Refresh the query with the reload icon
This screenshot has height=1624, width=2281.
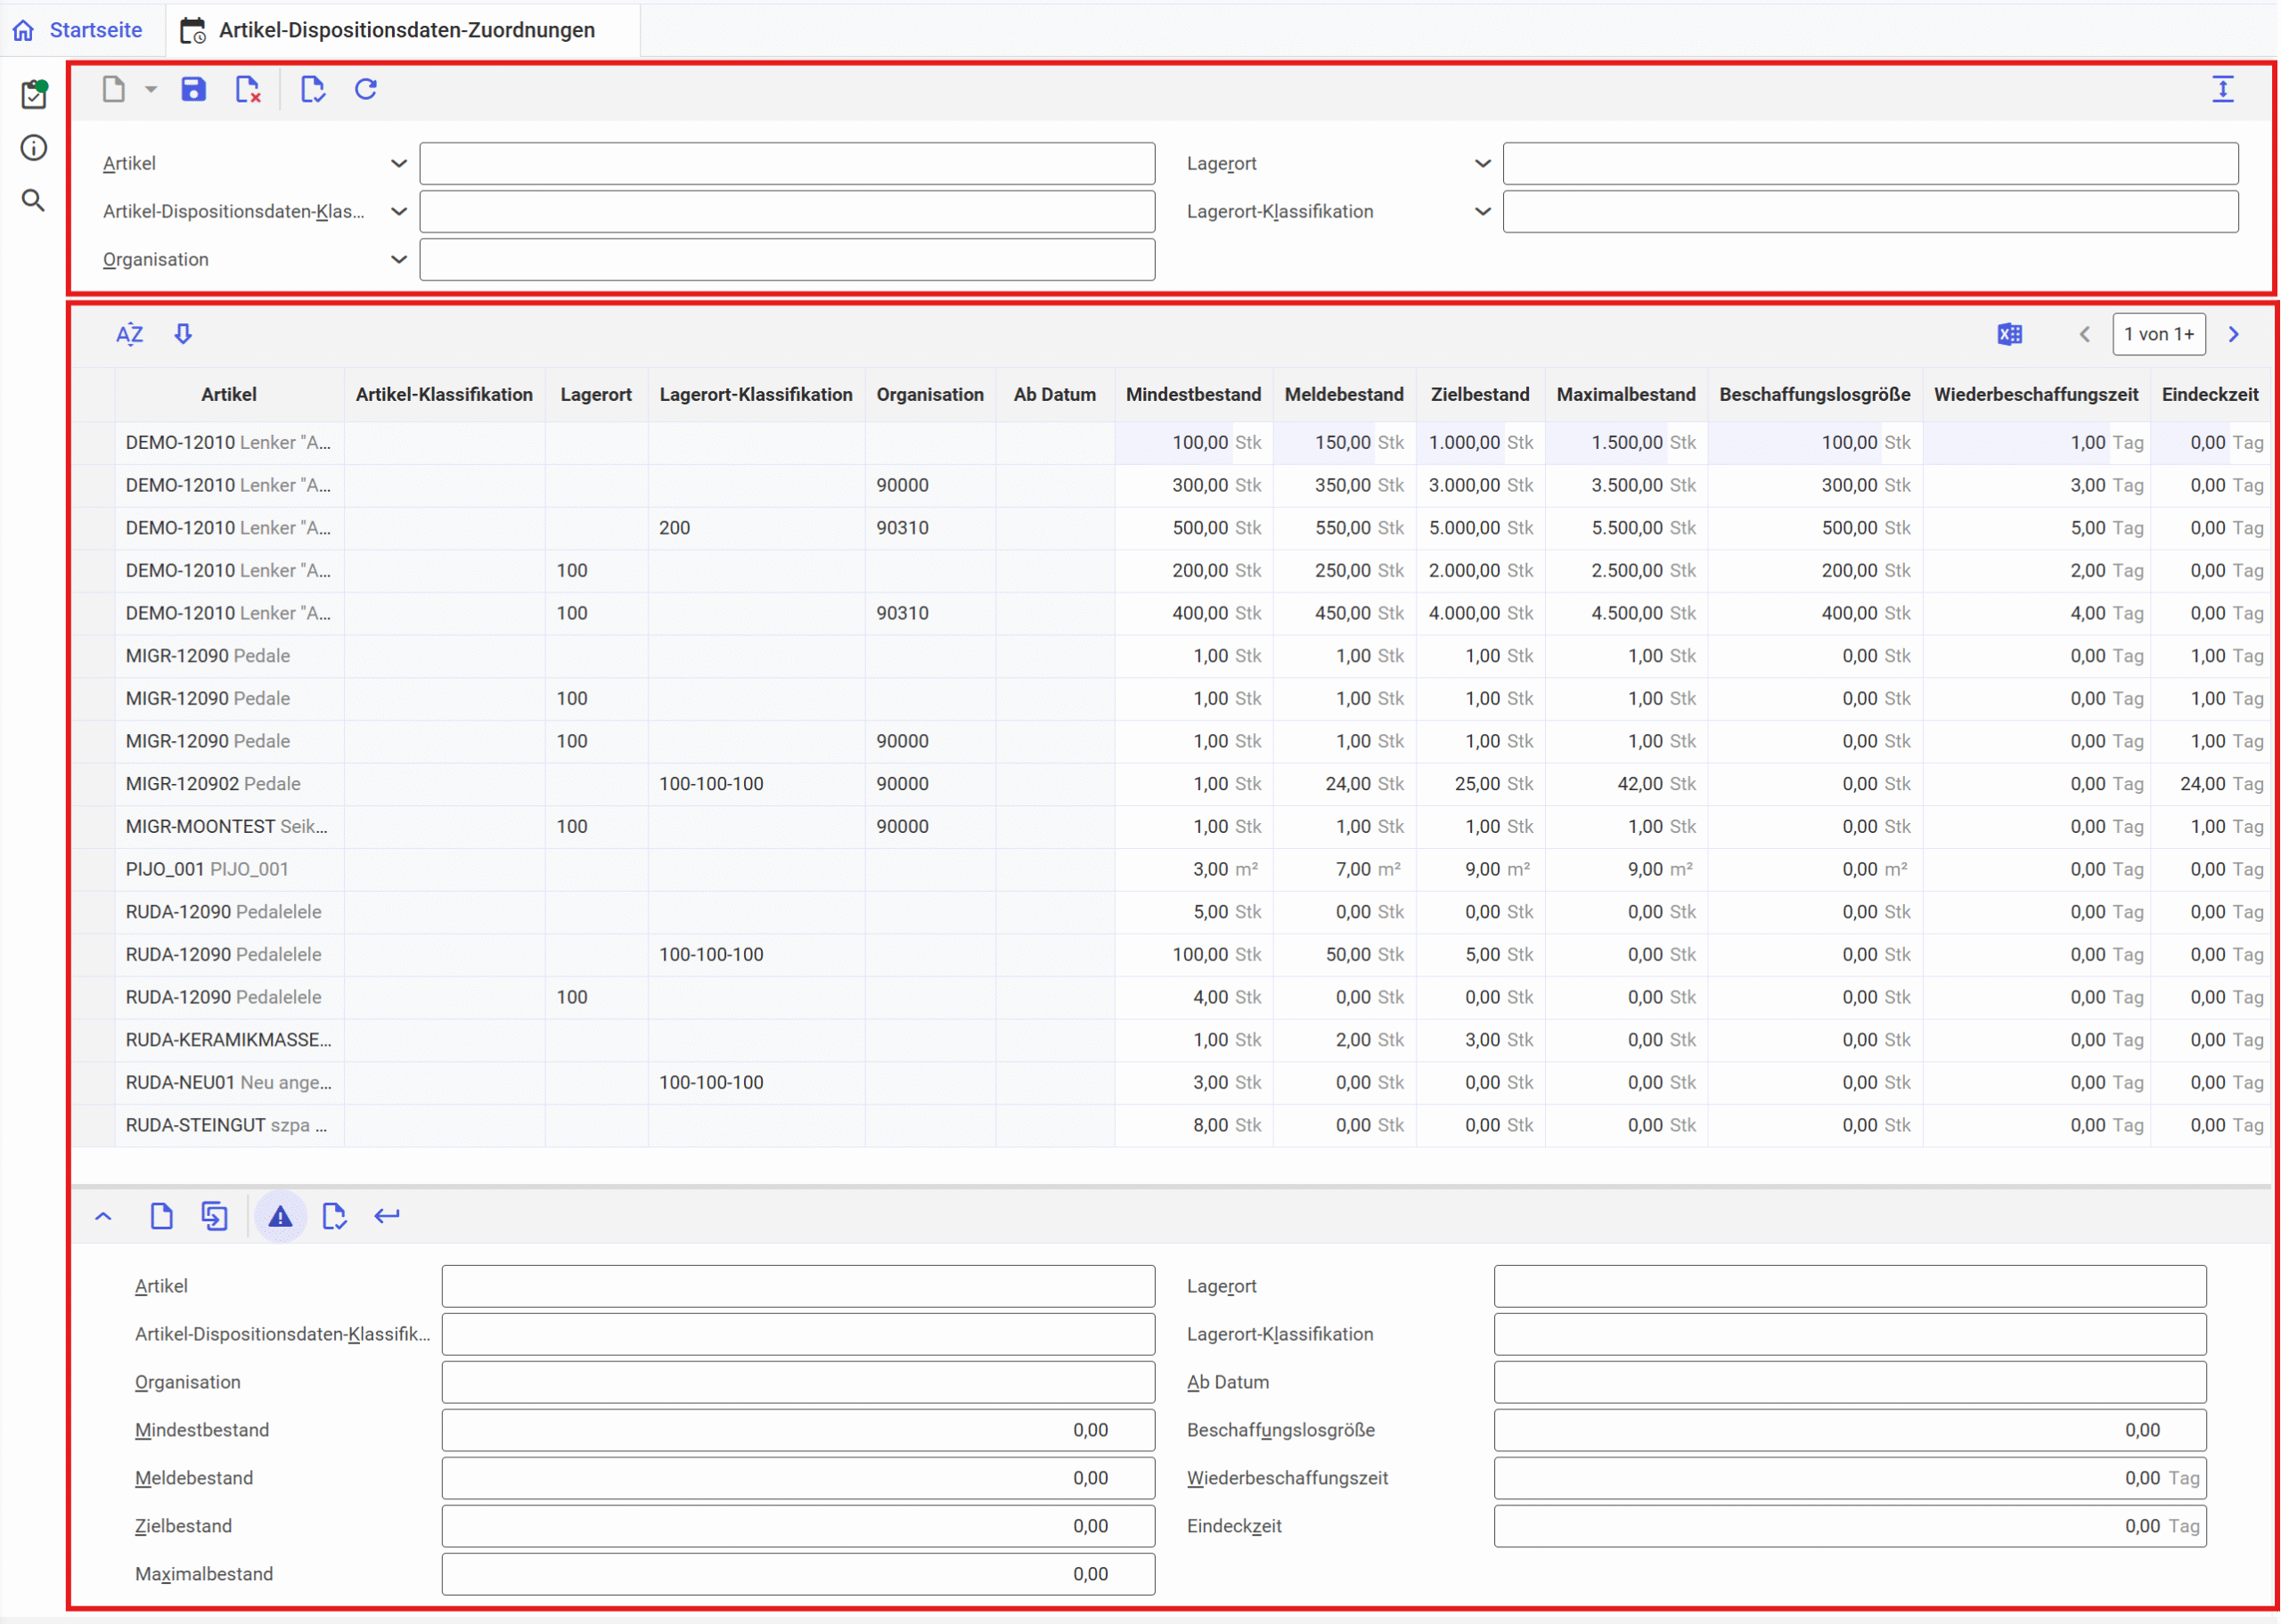366,89
